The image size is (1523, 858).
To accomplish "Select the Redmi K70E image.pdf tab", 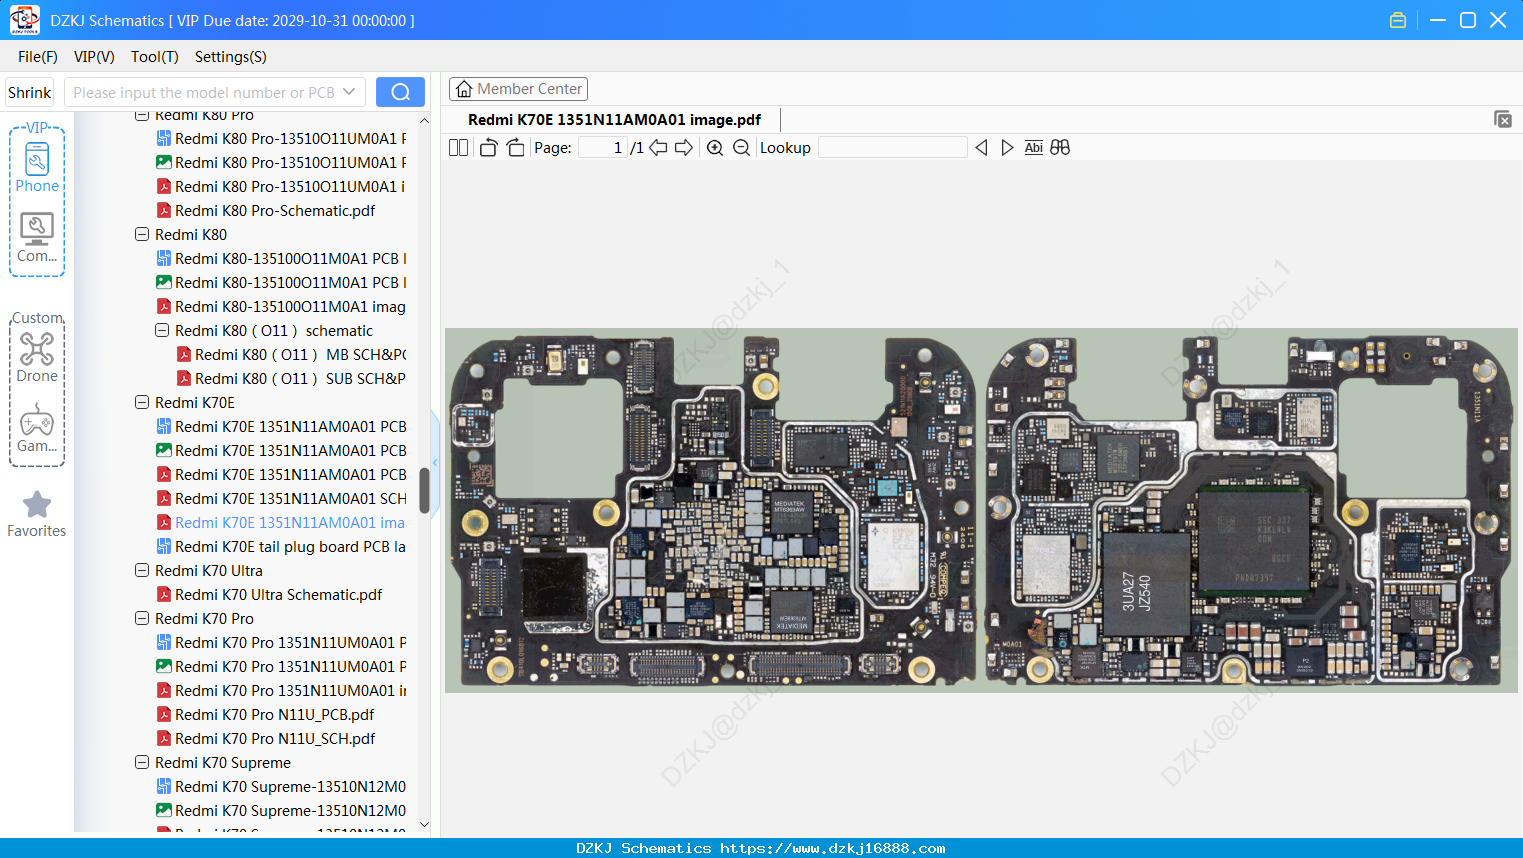I will (x=614, y=120).
